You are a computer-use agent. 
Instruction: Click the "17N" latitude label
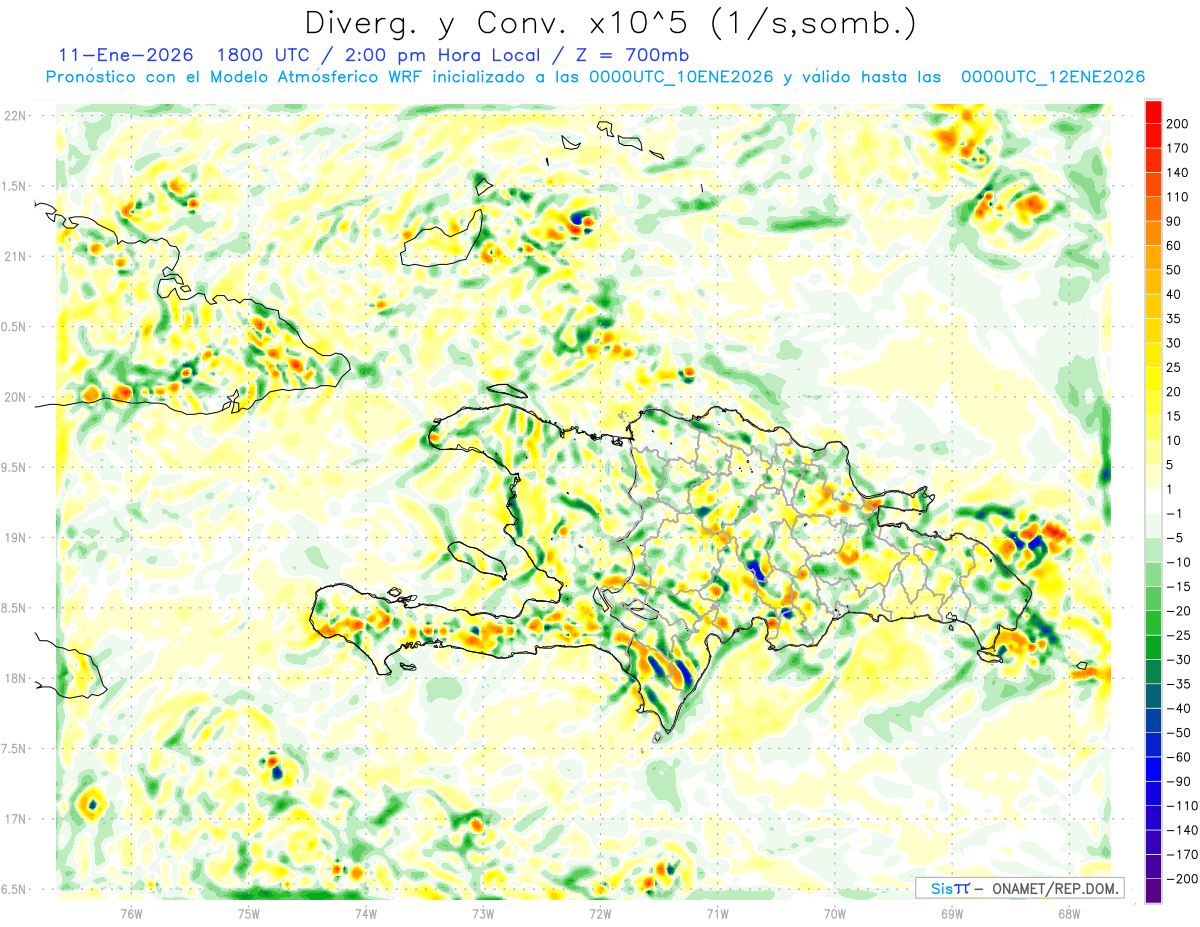point(15,819)
